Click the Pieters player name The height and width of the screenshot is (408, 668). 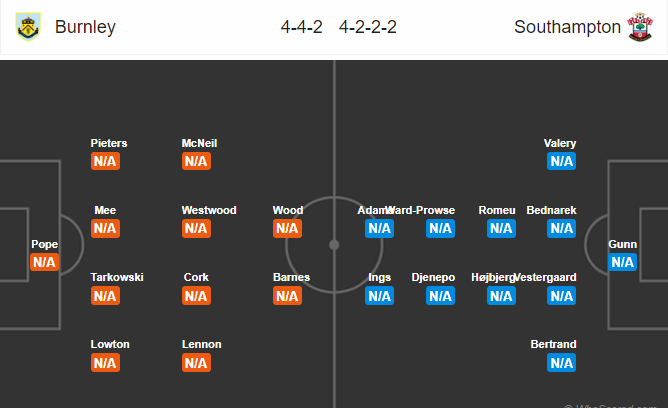click(x=109, y=143)
